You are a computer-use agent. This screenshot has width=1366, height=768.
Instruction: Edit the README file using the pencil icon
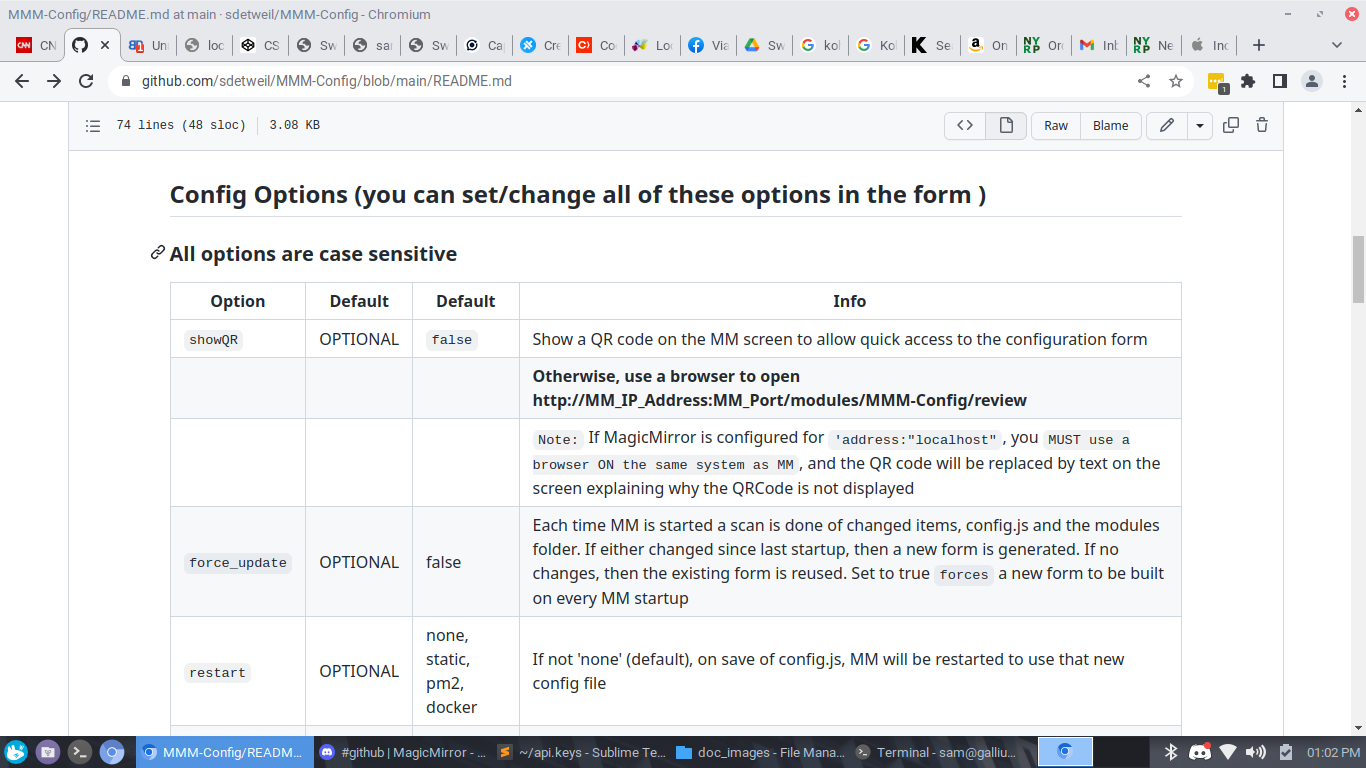tap(1166, 125)
